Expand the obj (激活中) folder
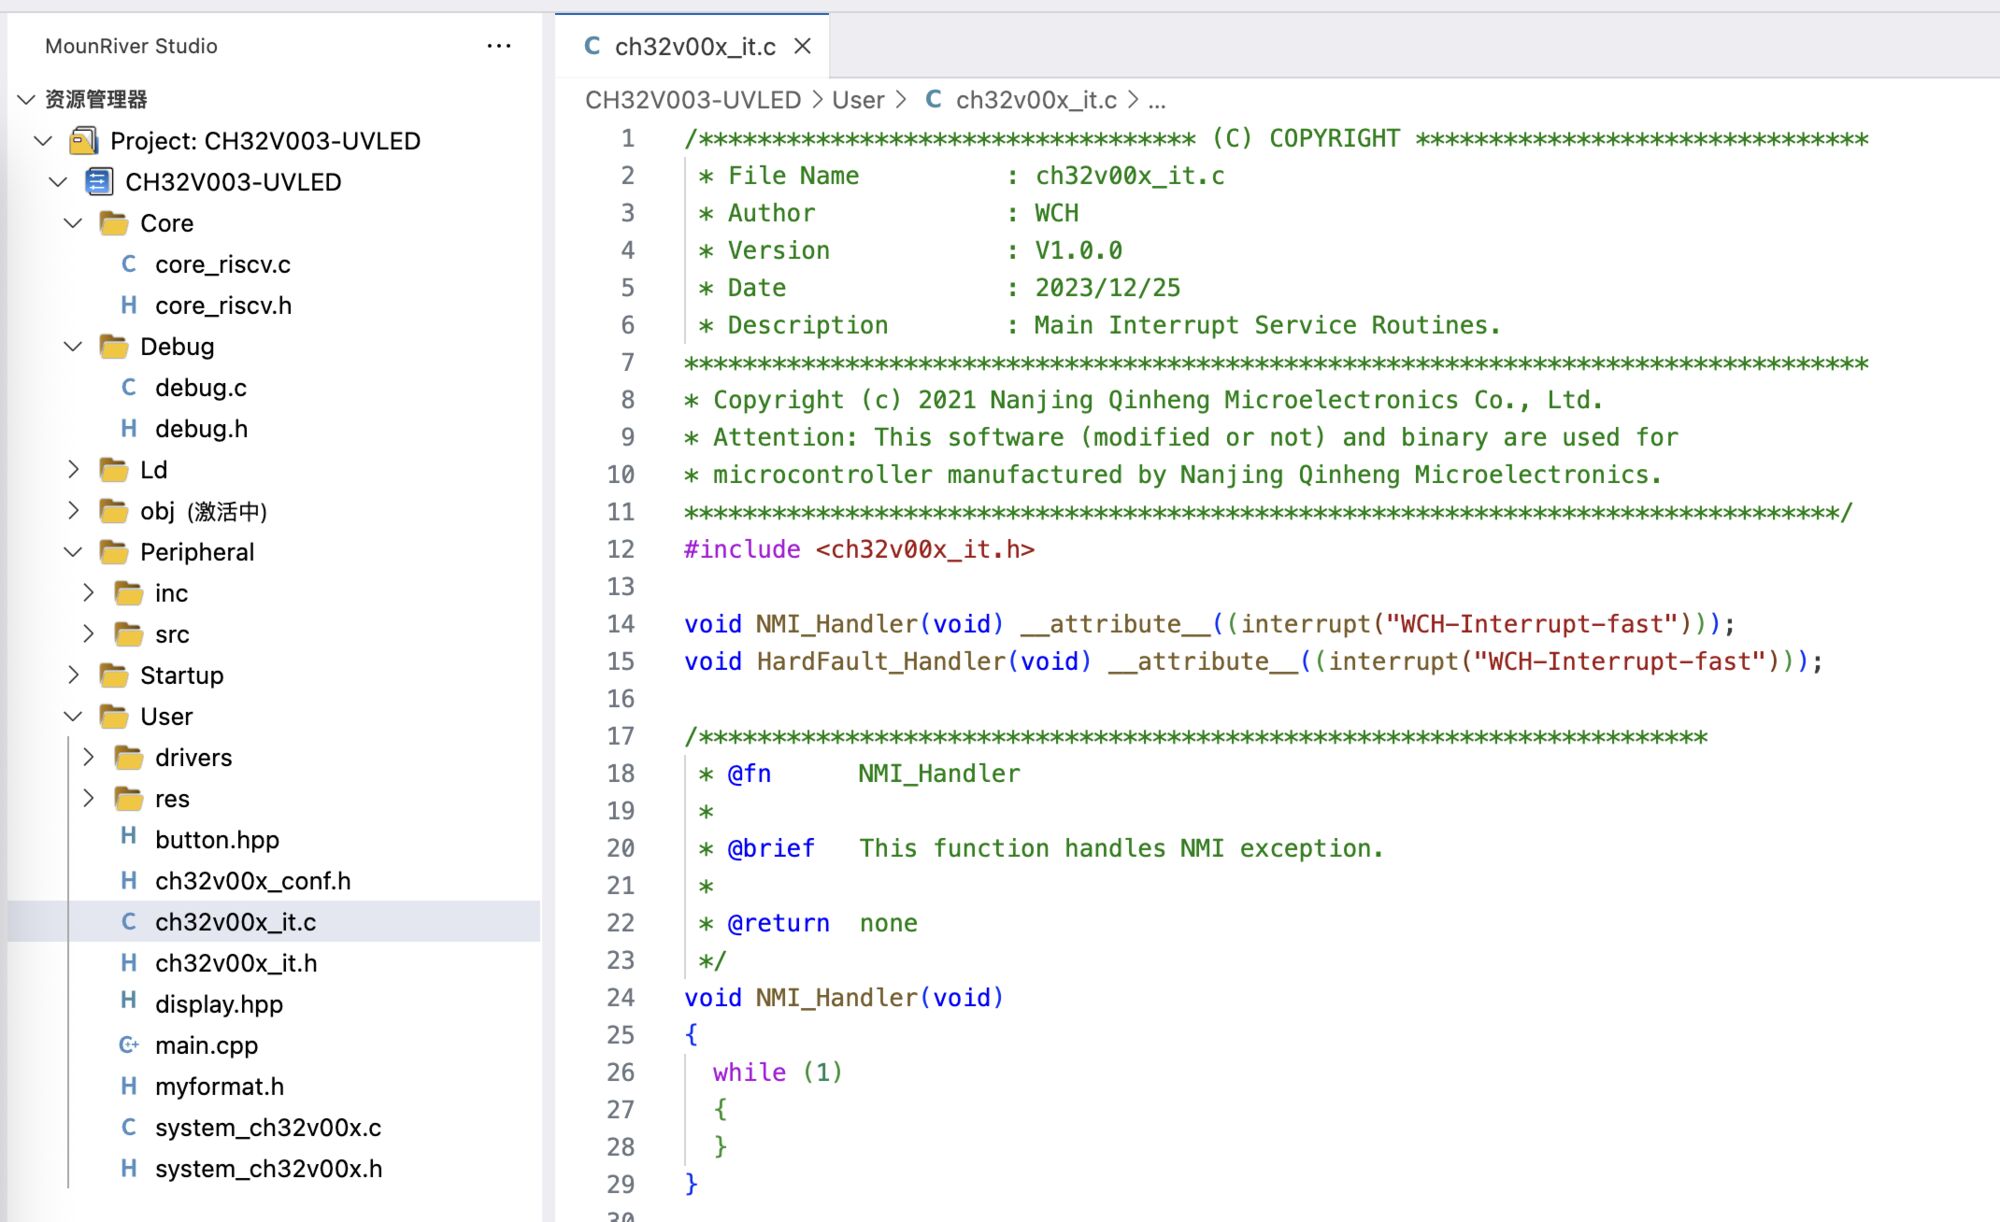Viewport: 2000px width, 1222px height. pos(73,510)
